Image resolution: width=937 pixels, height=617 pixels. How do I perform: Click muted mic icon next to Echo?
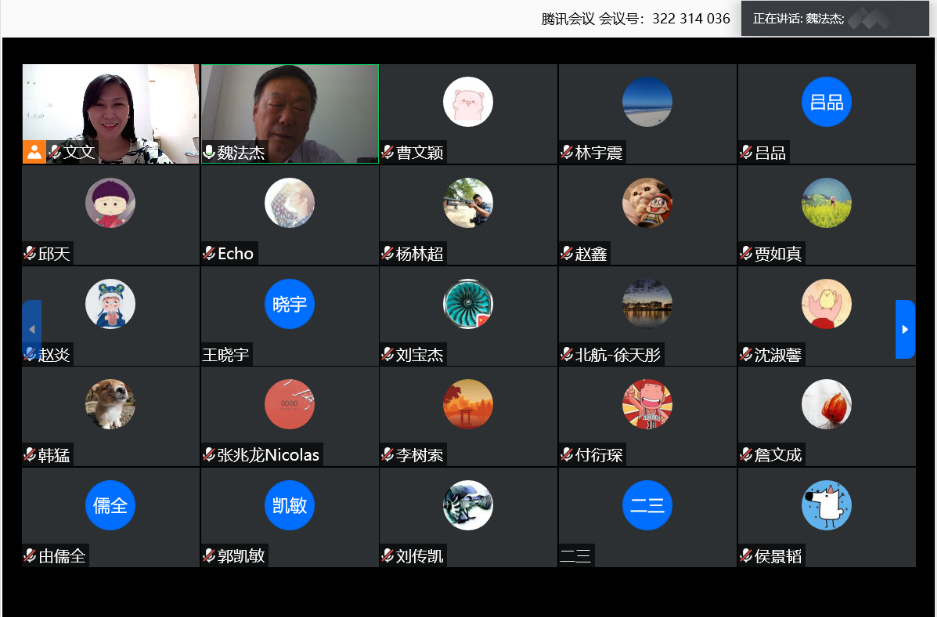209,253
